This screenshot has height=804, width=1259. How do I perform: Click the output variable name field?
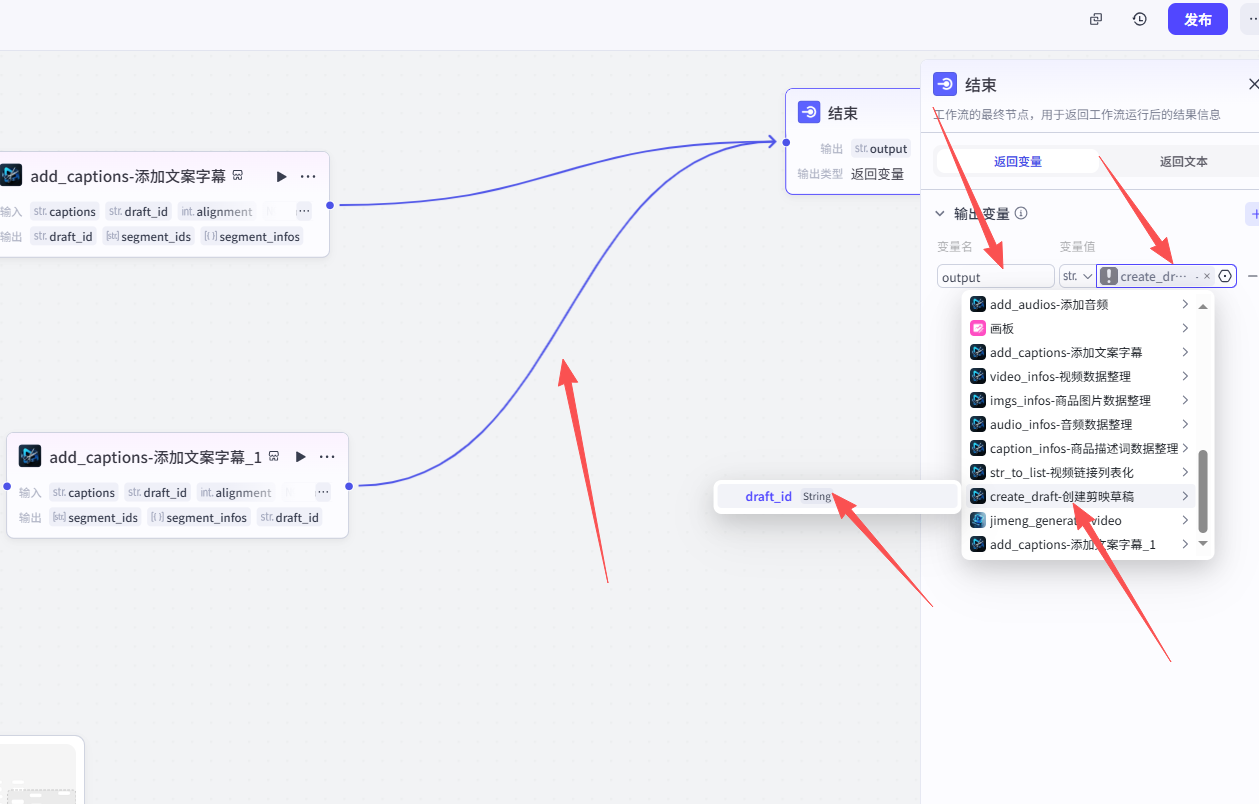[995, 277]
